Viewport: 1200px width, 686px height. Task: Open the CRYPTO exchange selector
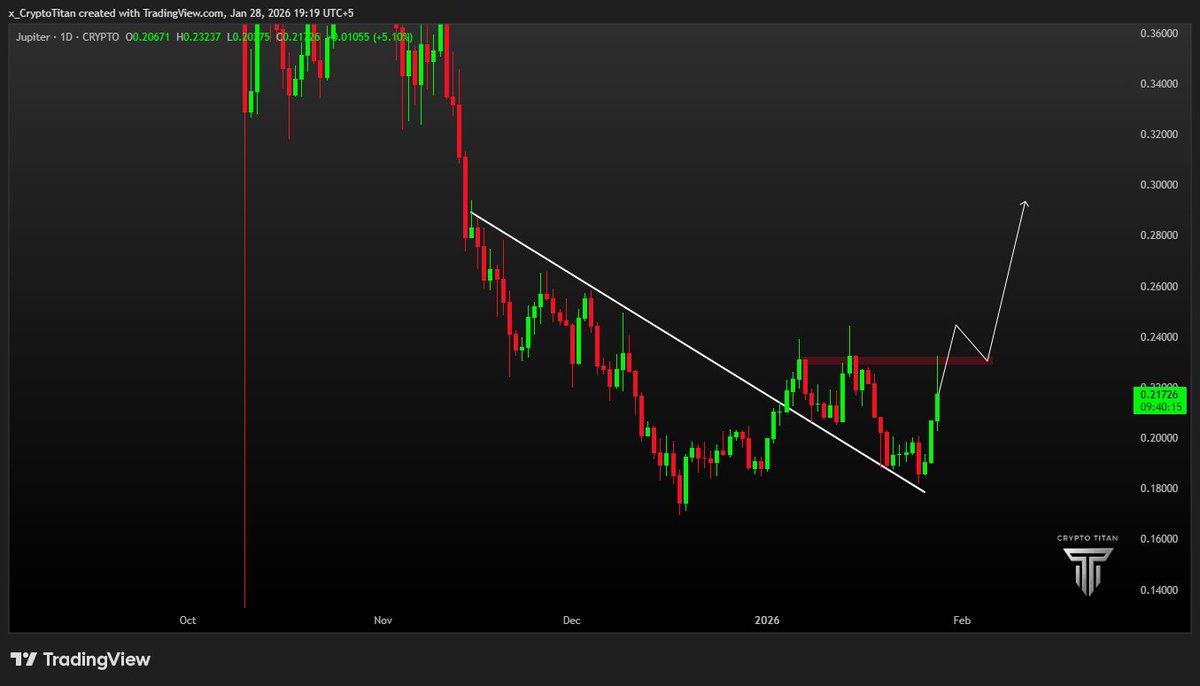100,37
